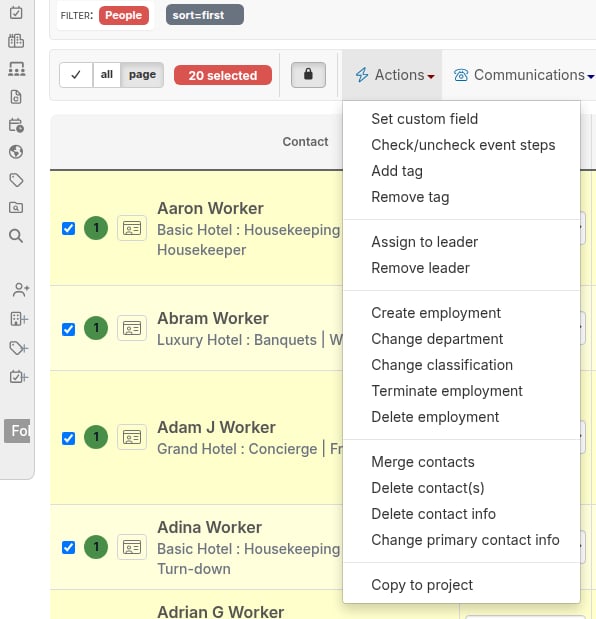Click the lock button in toolbar
The image size is (596, 619).
(x=308, y=75)
